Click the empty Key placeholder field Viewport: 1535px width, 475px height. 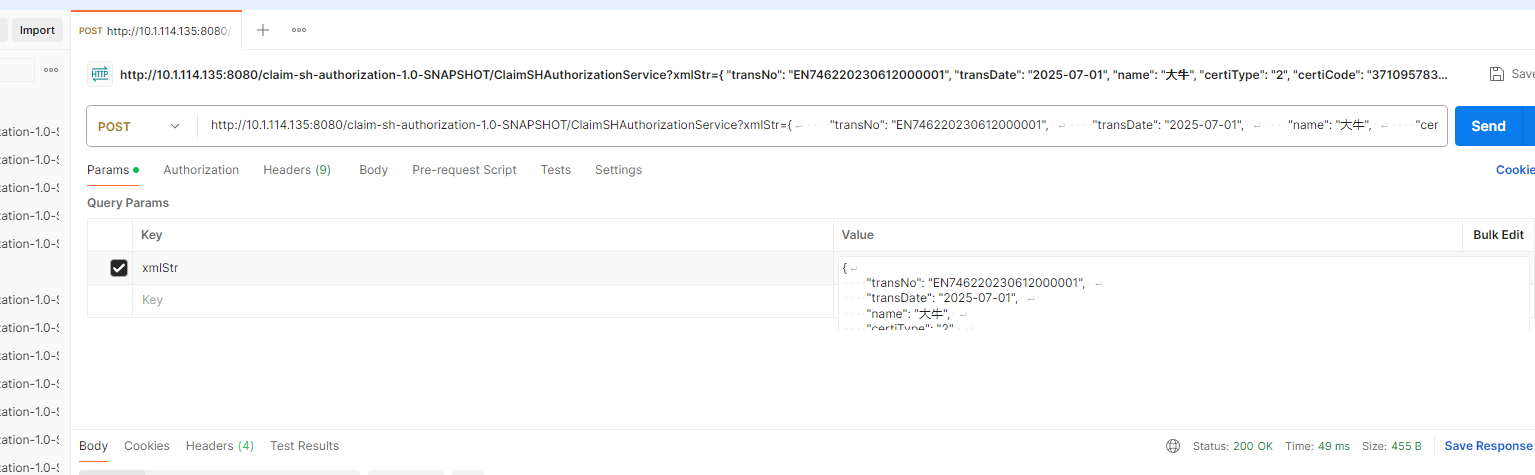click(x=483, y=300)
